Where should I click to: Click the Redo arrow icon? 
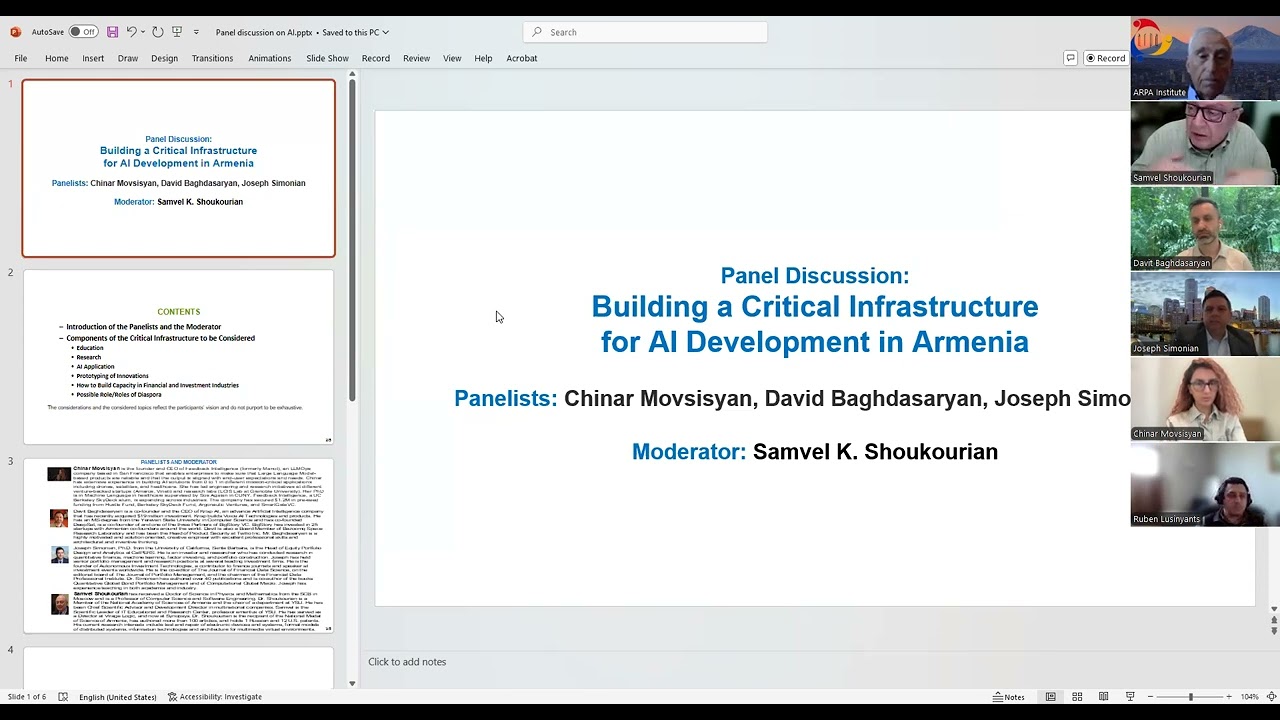point(157,32)
